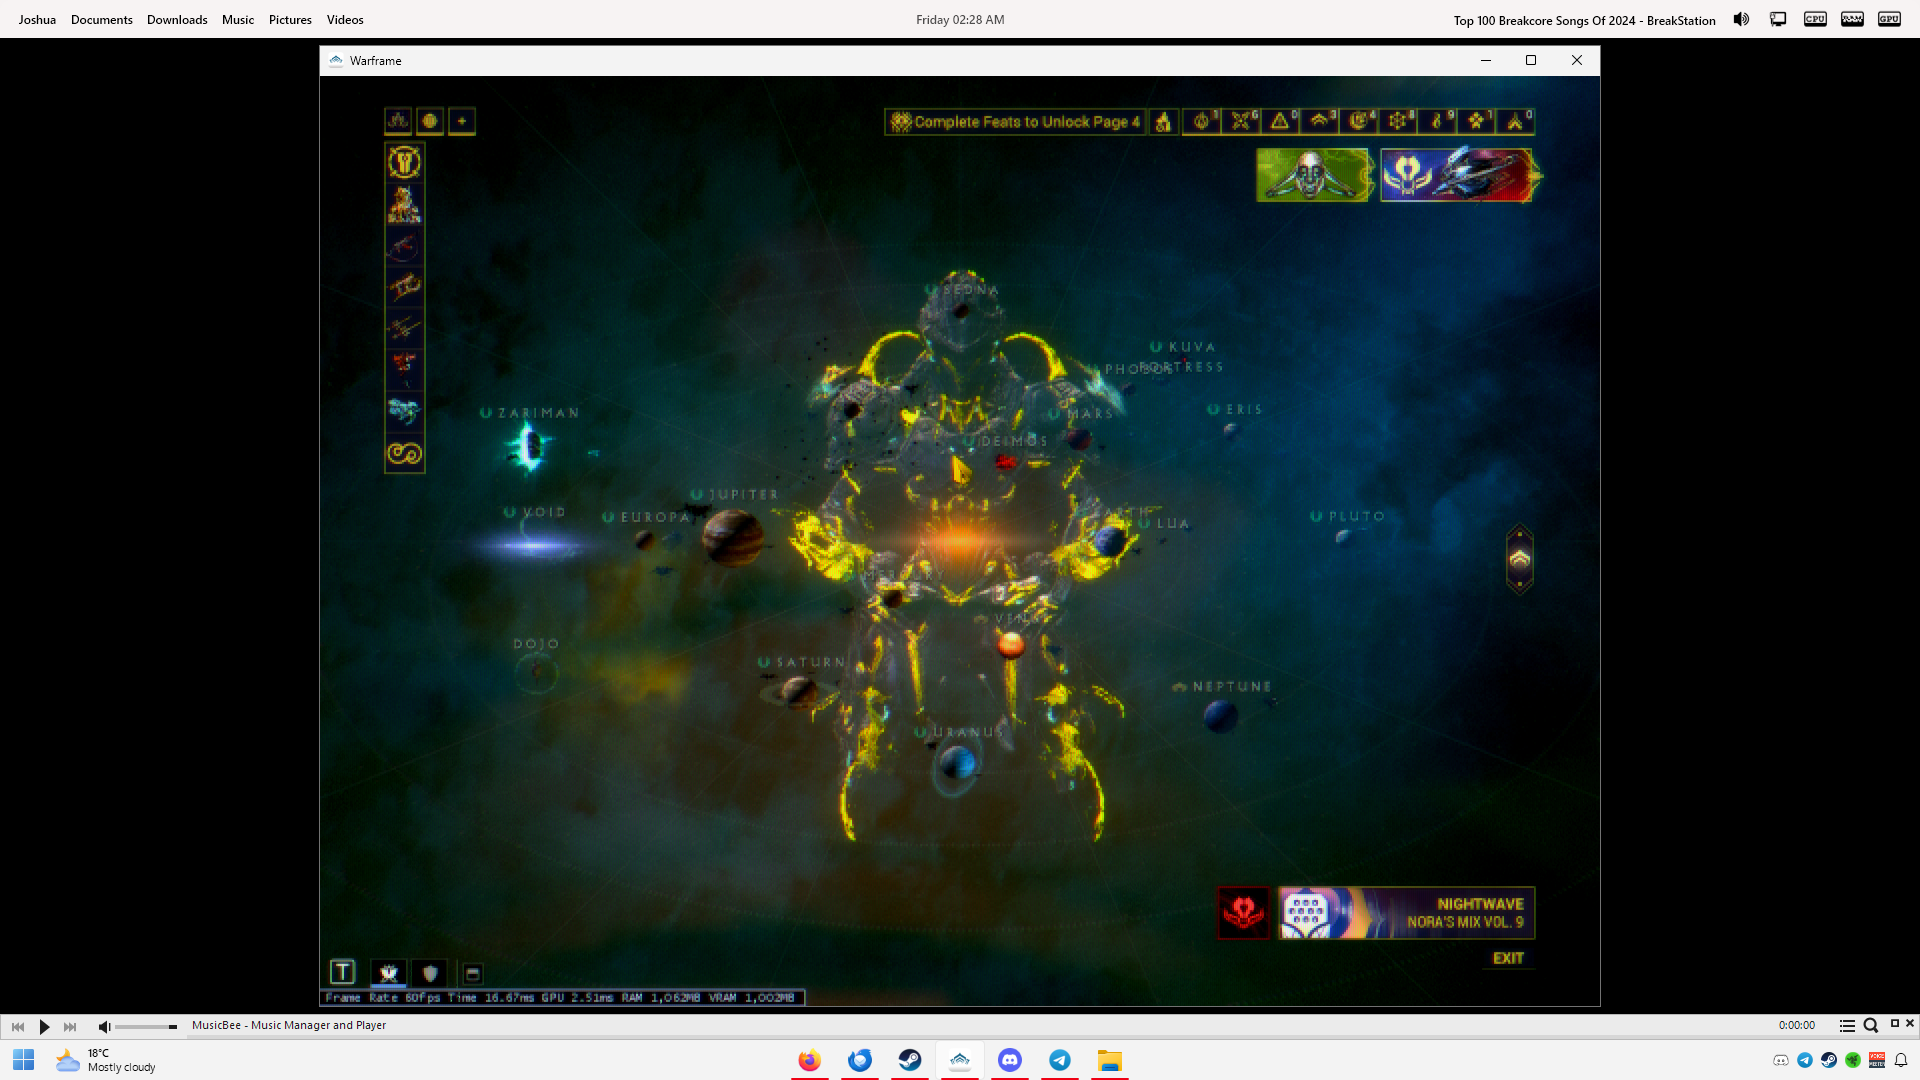Open Telegram from the taskbar
Viewport: 1920px width, 1080px height.
(1060, 1060)
